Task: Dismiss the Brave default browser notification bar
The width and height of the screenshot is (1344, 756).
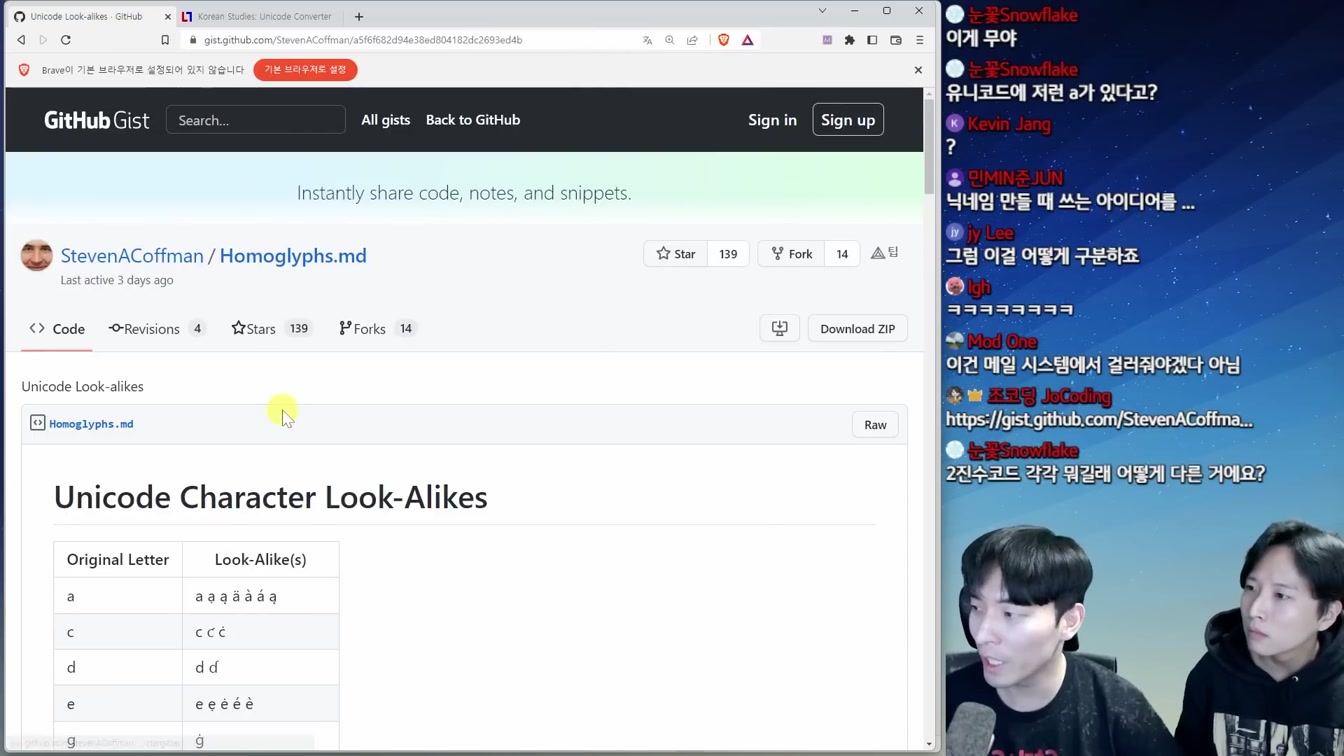Action: coord(918,70)
